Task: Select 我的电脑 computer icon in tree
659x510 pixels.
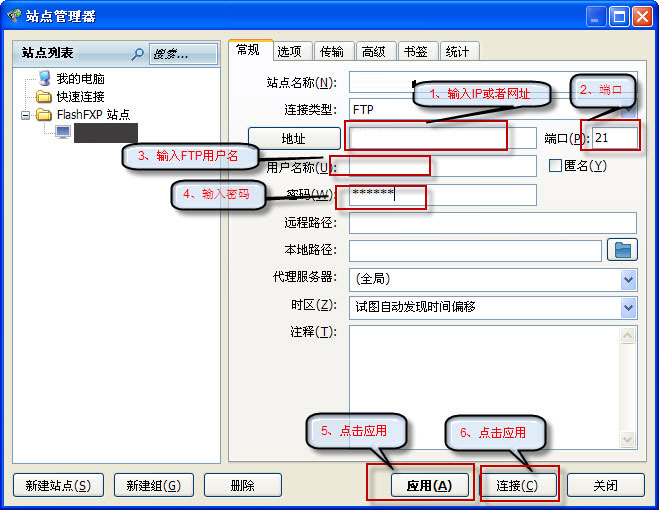Action: pyautogui.click(x=44, y=78)
